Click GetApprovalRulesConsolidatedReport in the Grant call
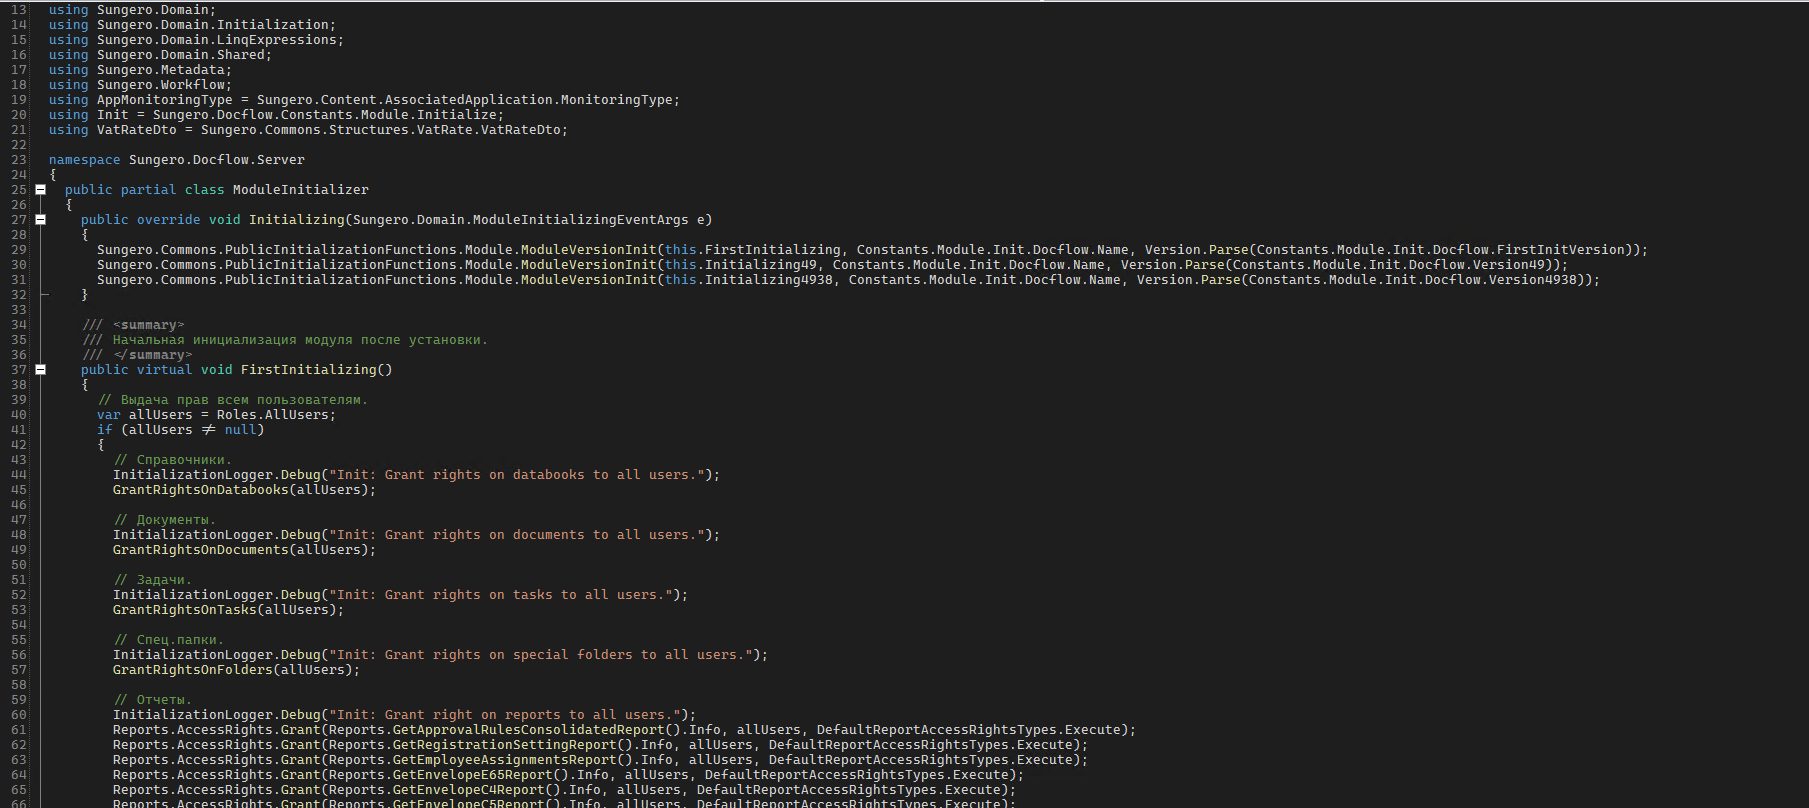The width and height of the screenshot is (1809, 808). pyautogui.click(x=528, y=730)
